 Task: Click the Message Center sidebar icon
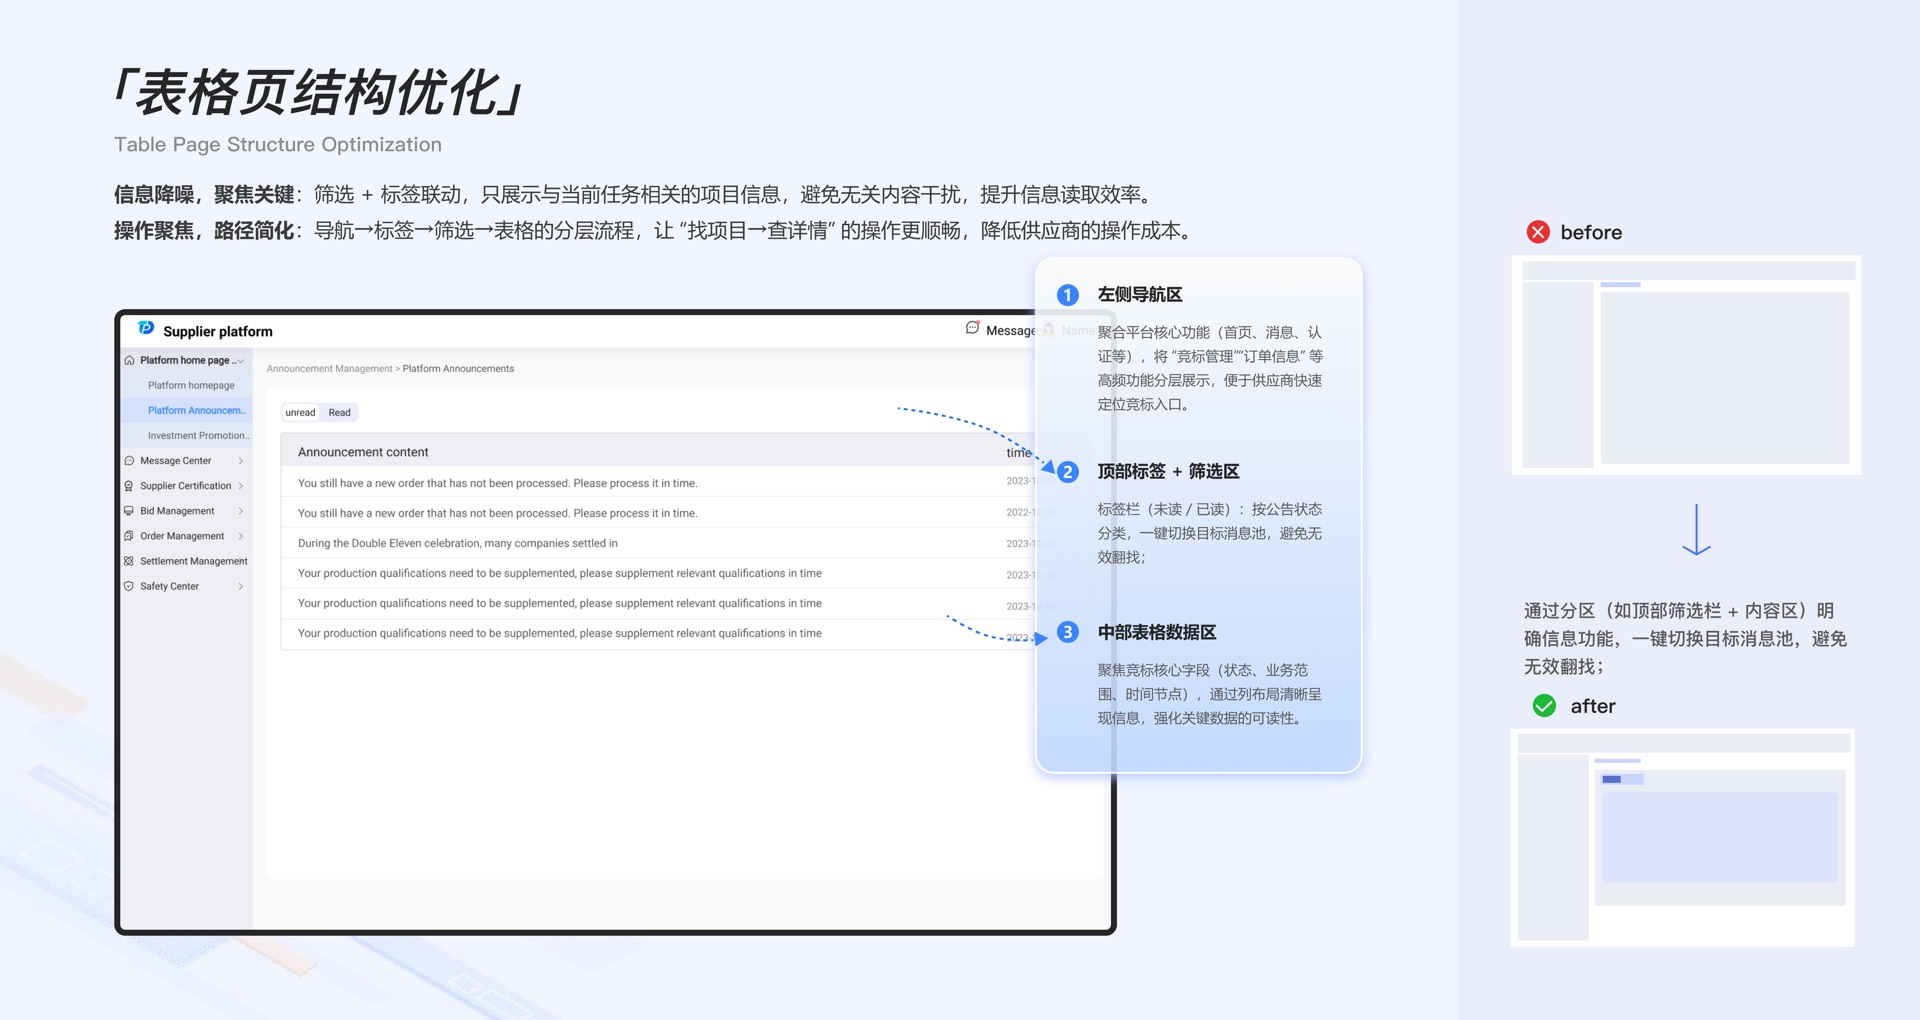129,461
